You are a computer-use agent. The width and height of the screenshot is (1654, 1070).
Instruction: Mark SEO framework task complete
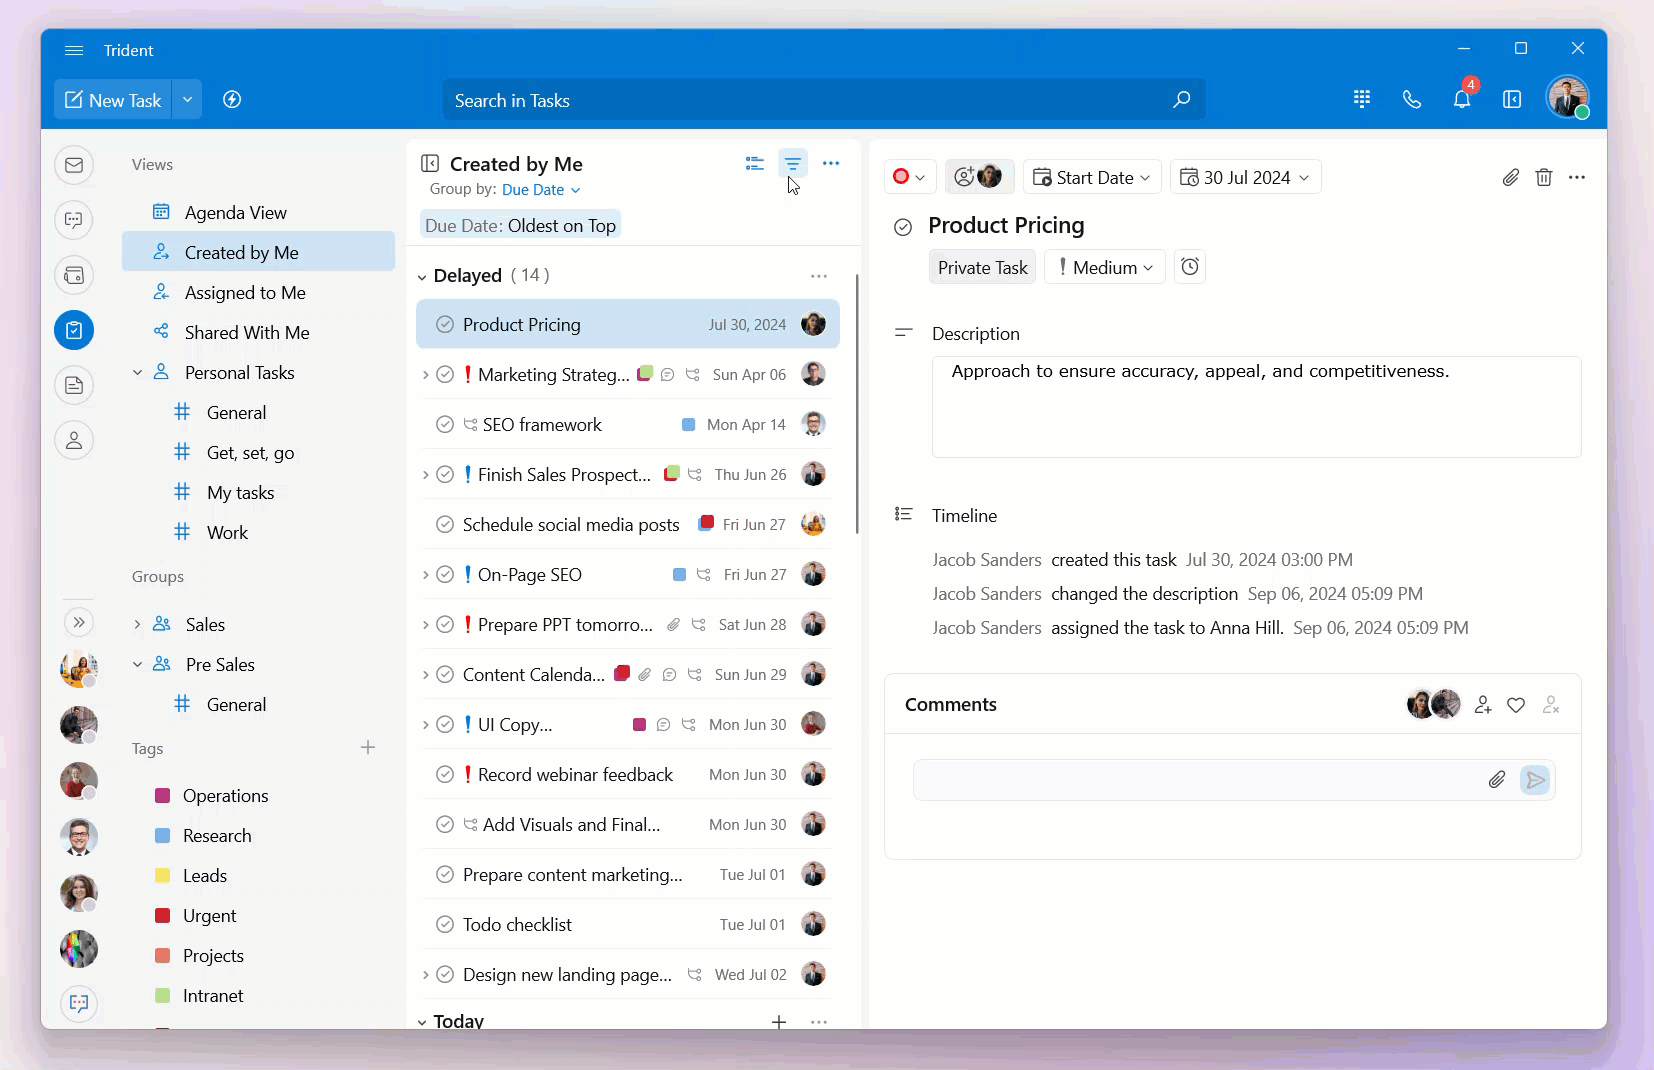tap(445, 425)
